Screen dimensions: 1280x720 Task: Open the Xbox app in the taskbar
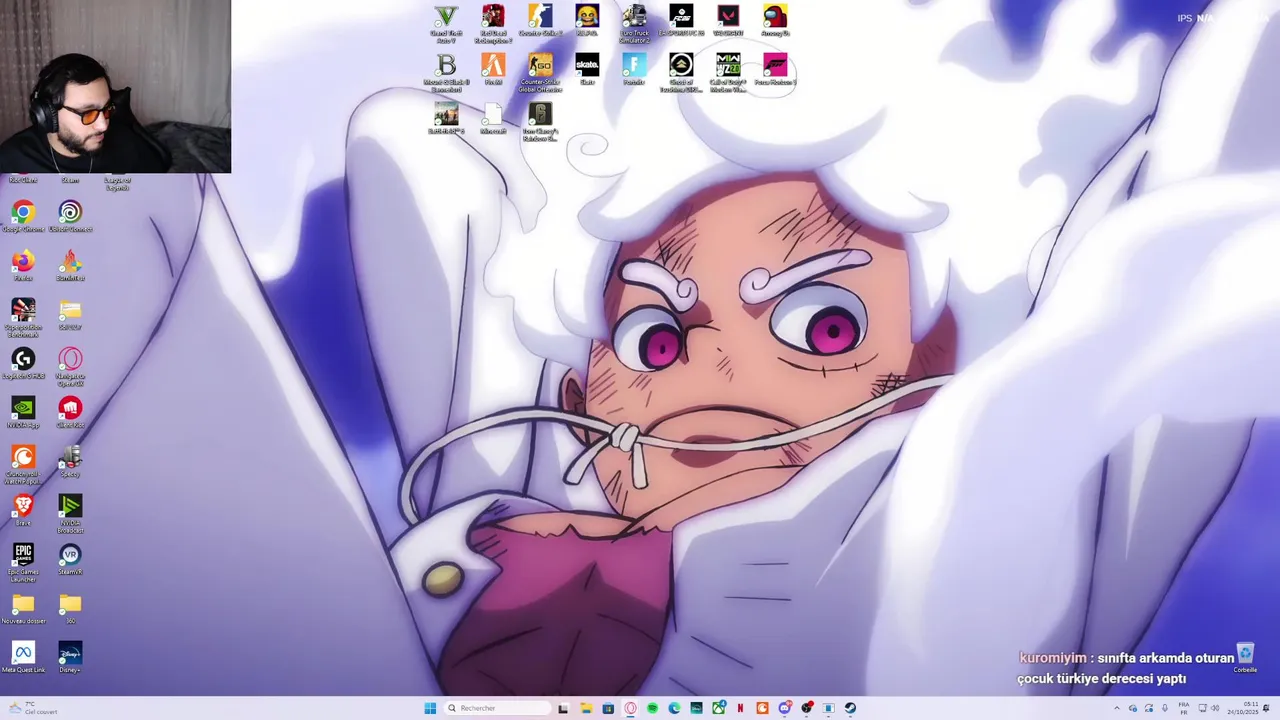coord(719,708)
